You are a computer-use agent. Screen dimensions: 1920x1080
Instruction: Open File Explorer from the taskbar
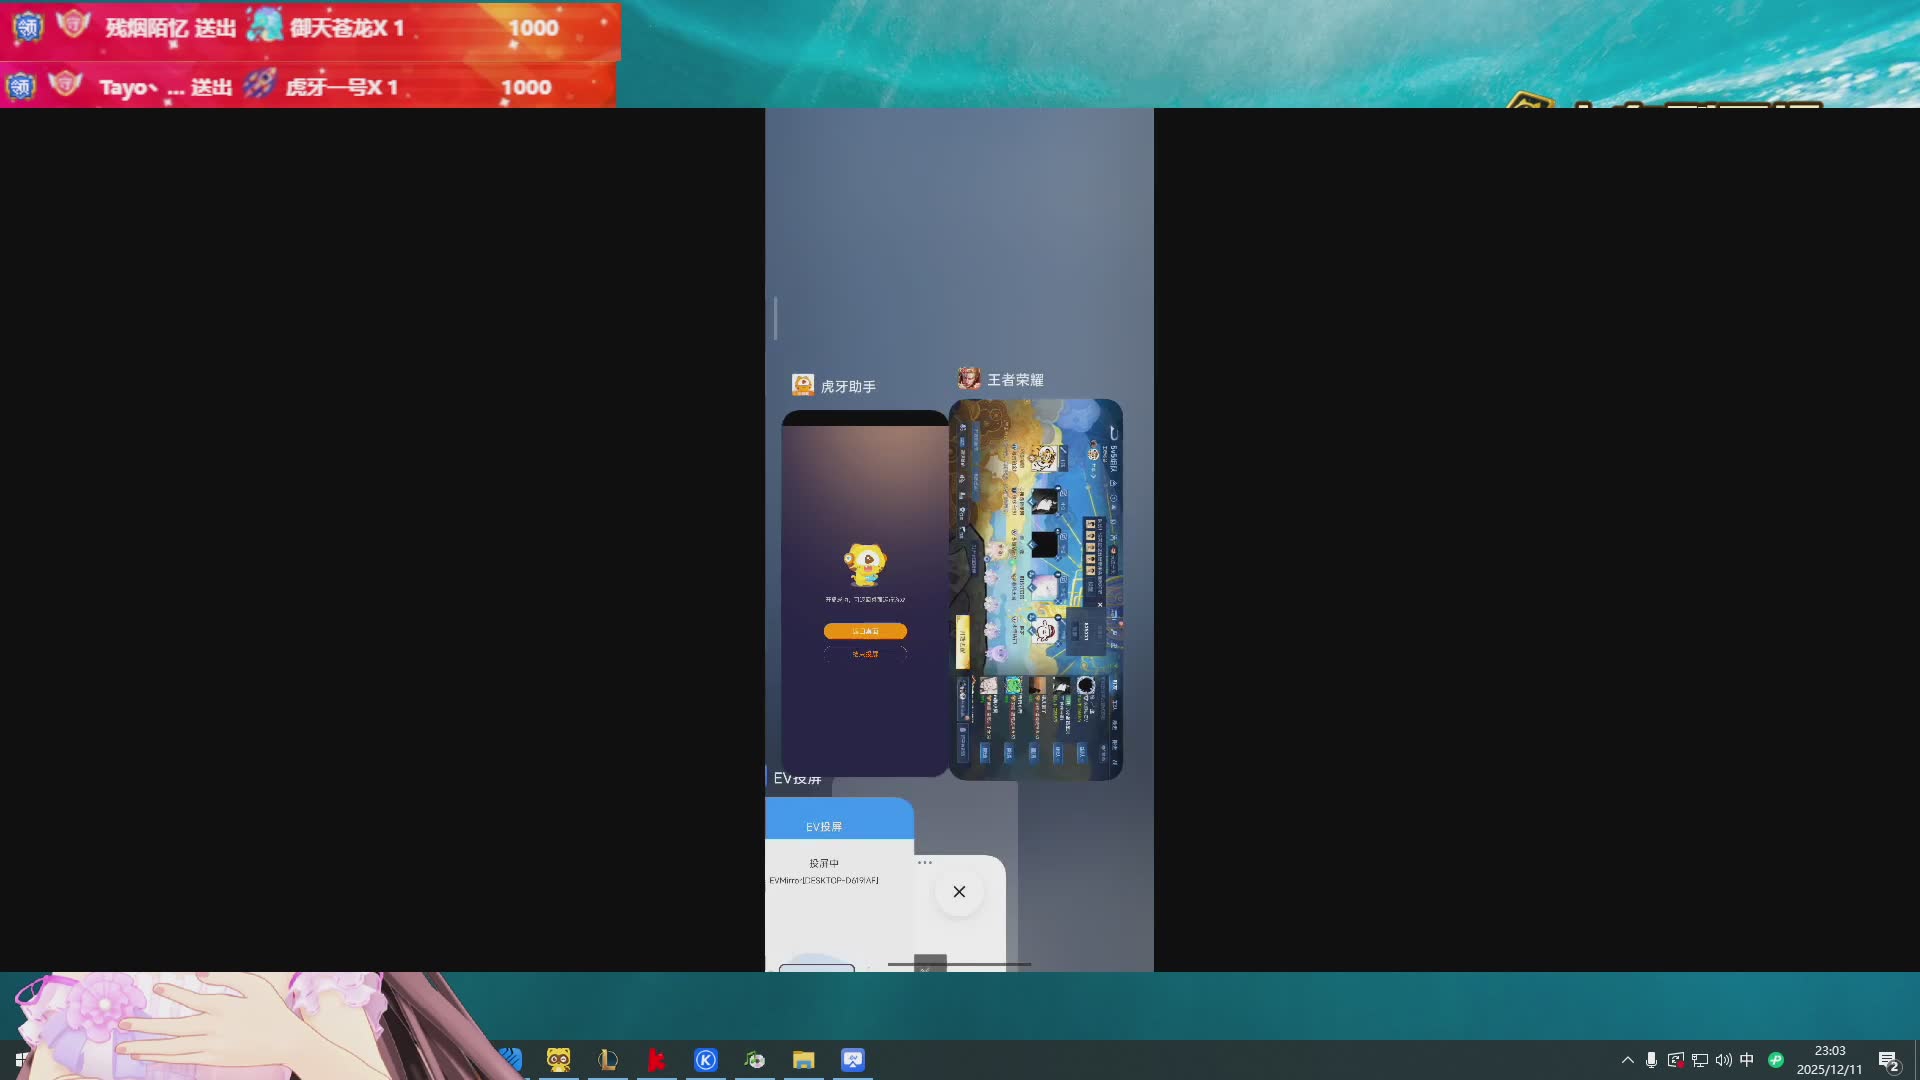pyautogui.click(x=803, y=1060)
